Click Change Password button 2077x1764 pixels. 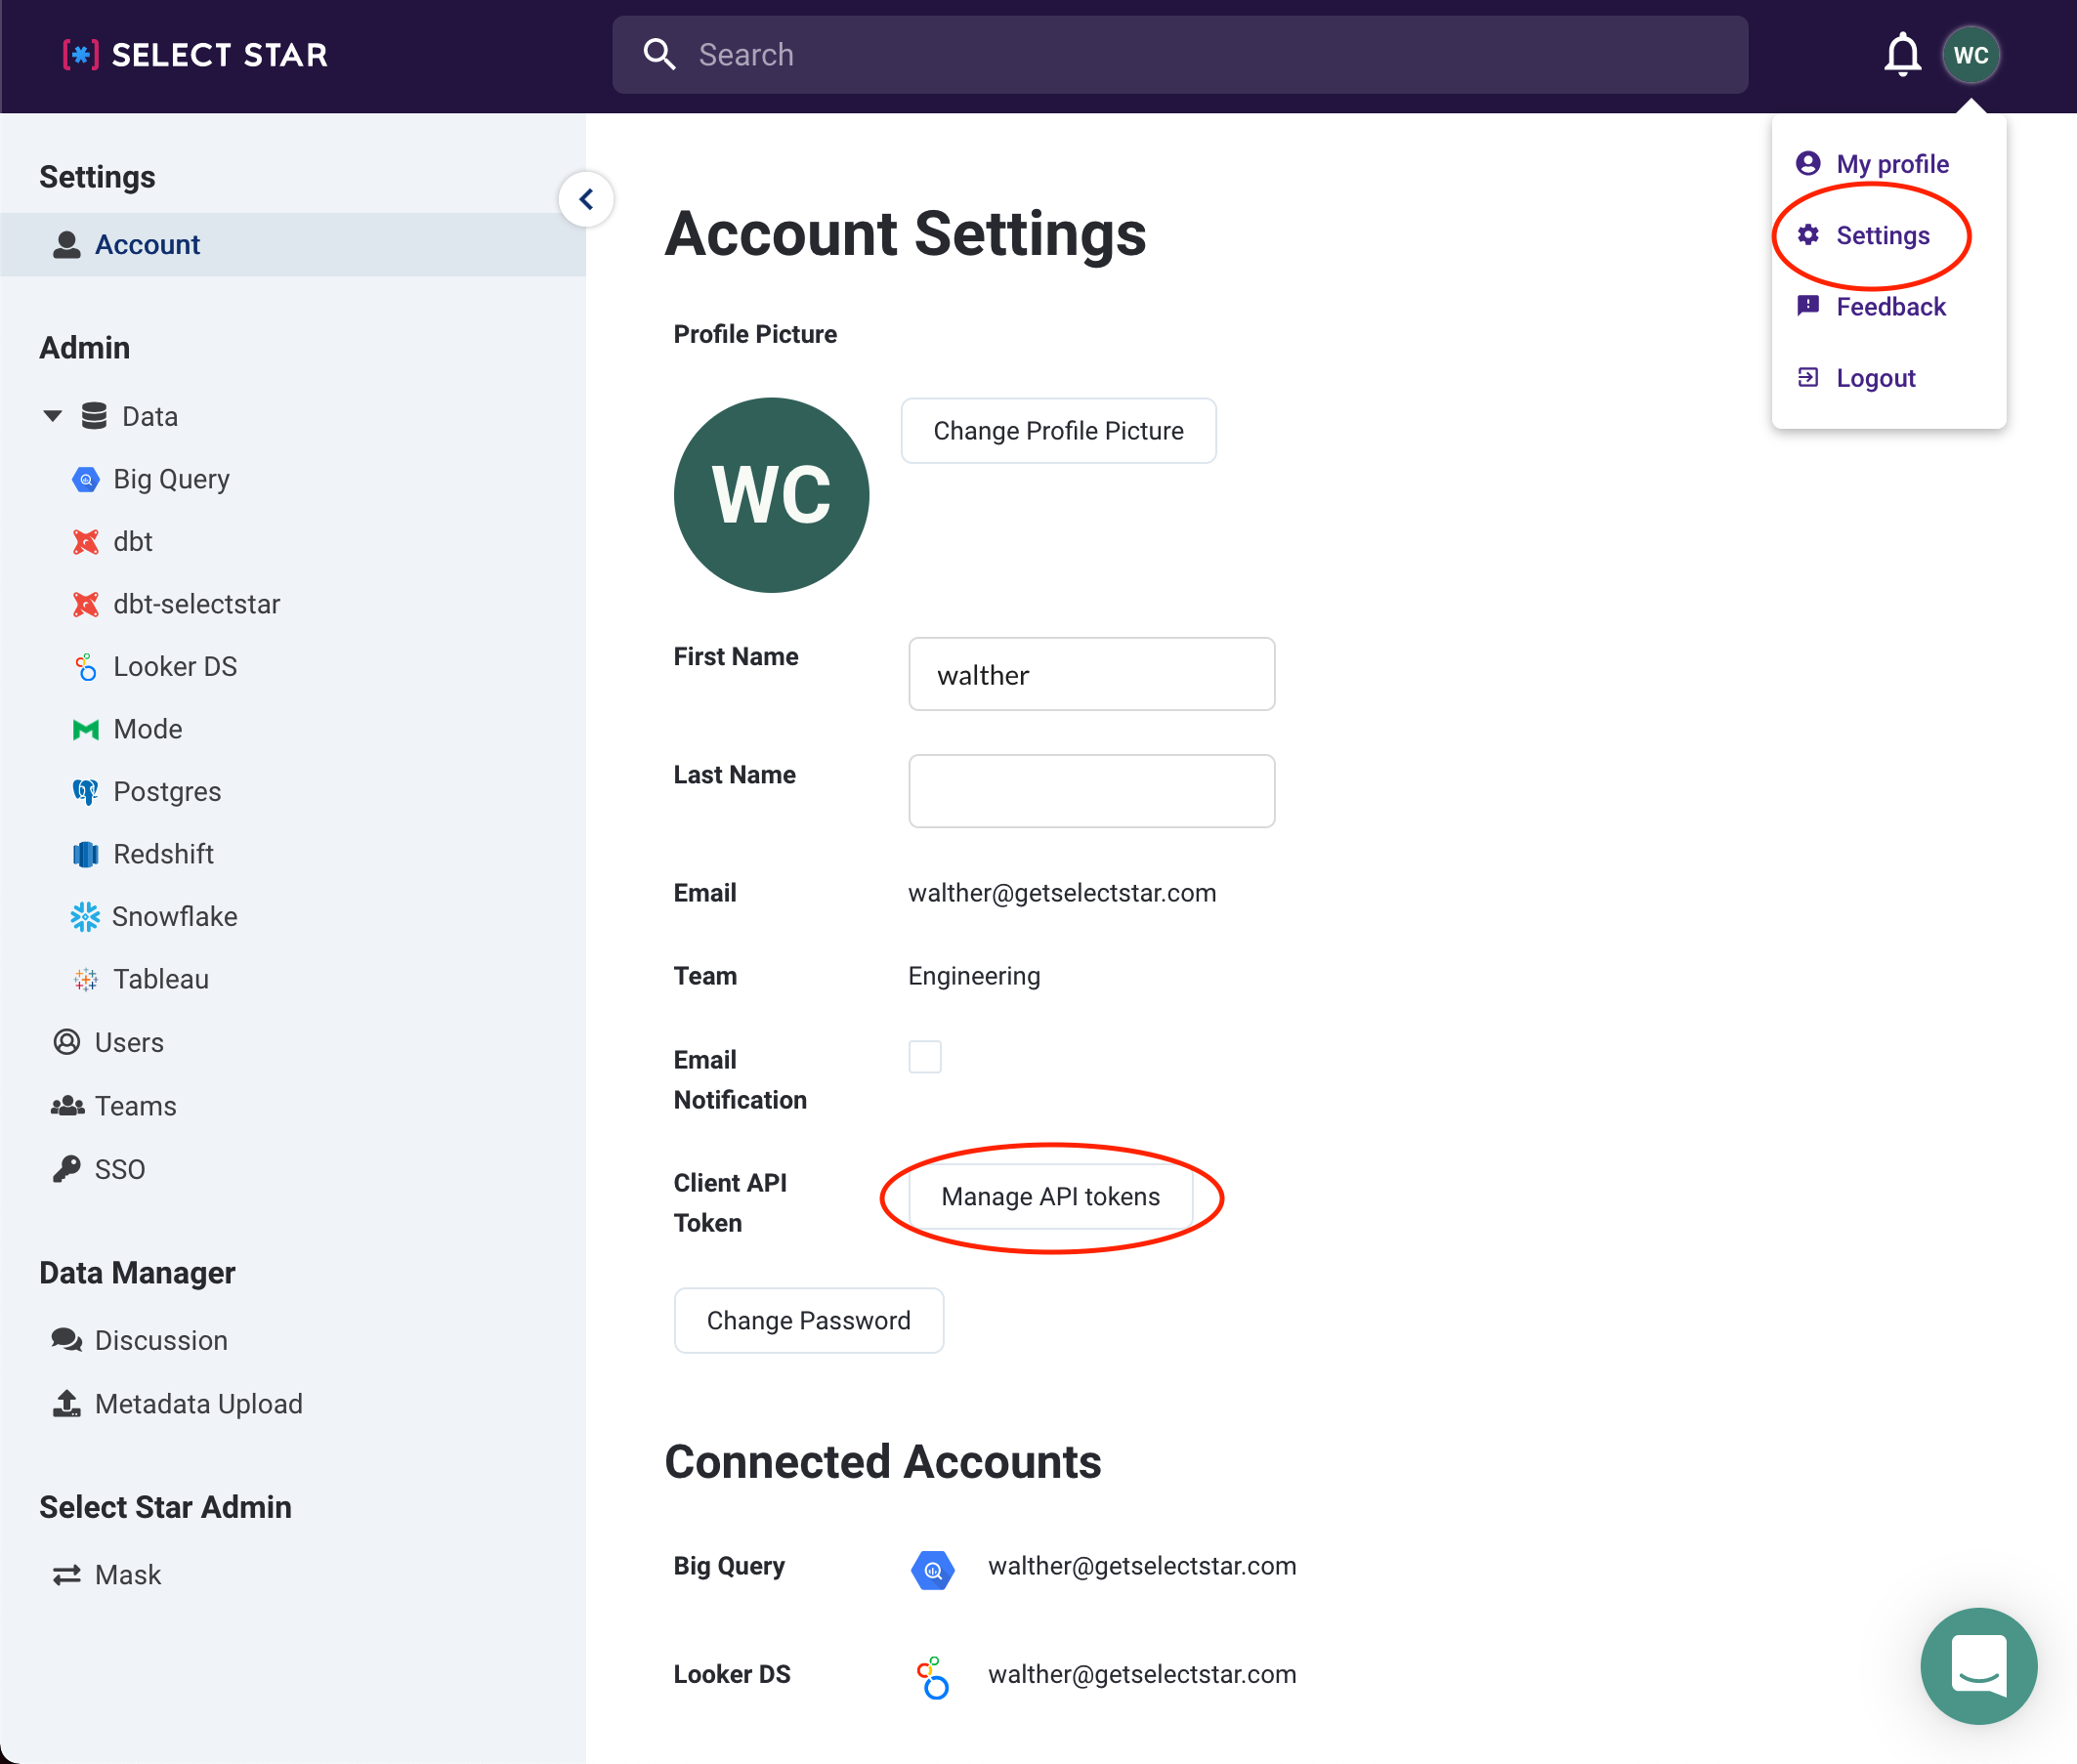pyautogui.click(x=808, y=1321)
